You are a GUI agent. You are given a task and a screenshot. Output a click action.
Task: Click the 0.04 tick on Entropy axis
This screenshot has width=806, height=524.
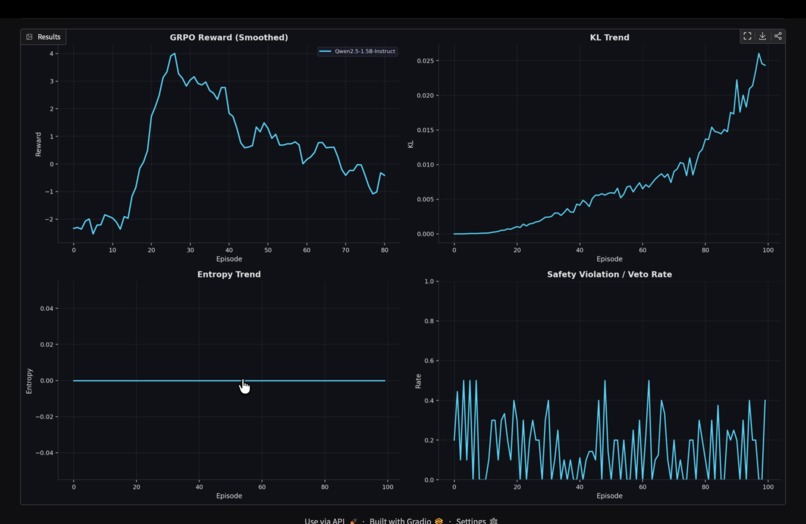pos(46,309)
